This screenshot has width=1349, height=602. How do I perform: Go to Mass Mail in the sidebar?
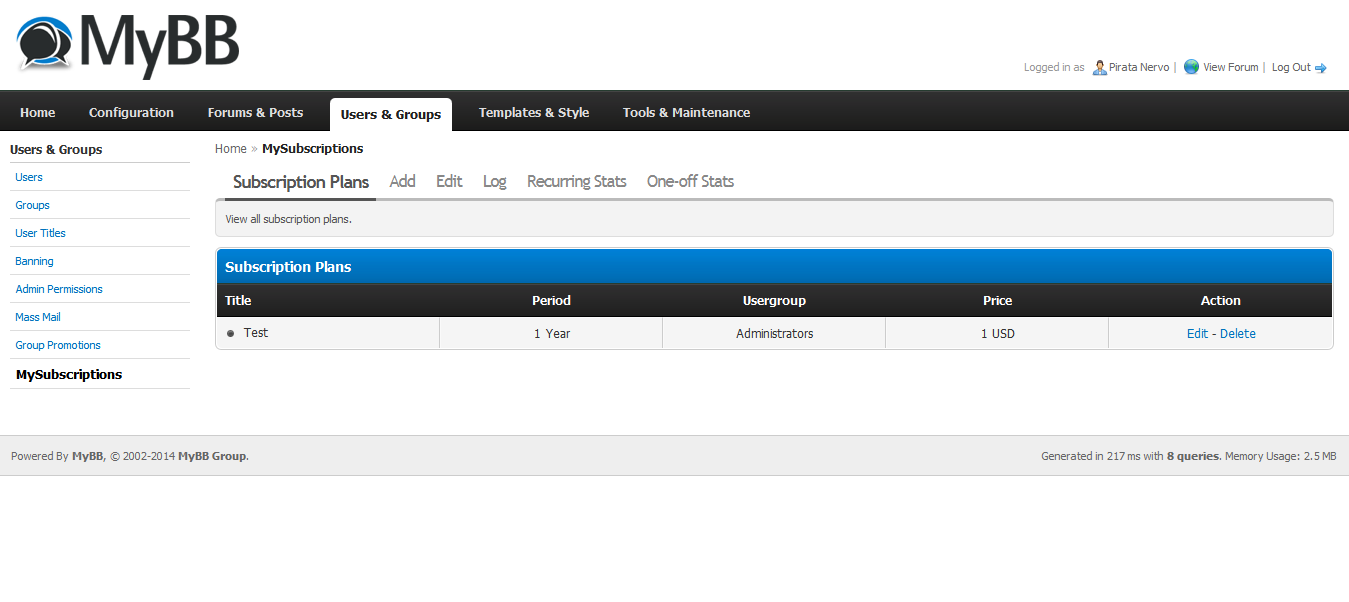tap(38, 317)
